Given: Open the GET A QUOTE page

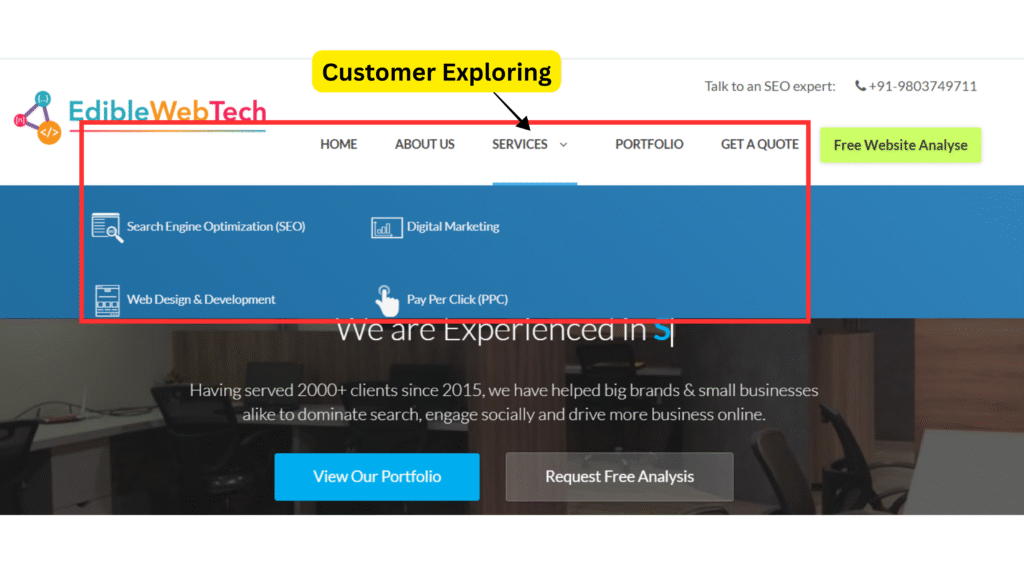Looking at the screenshot, I should [x=760, y=144].
